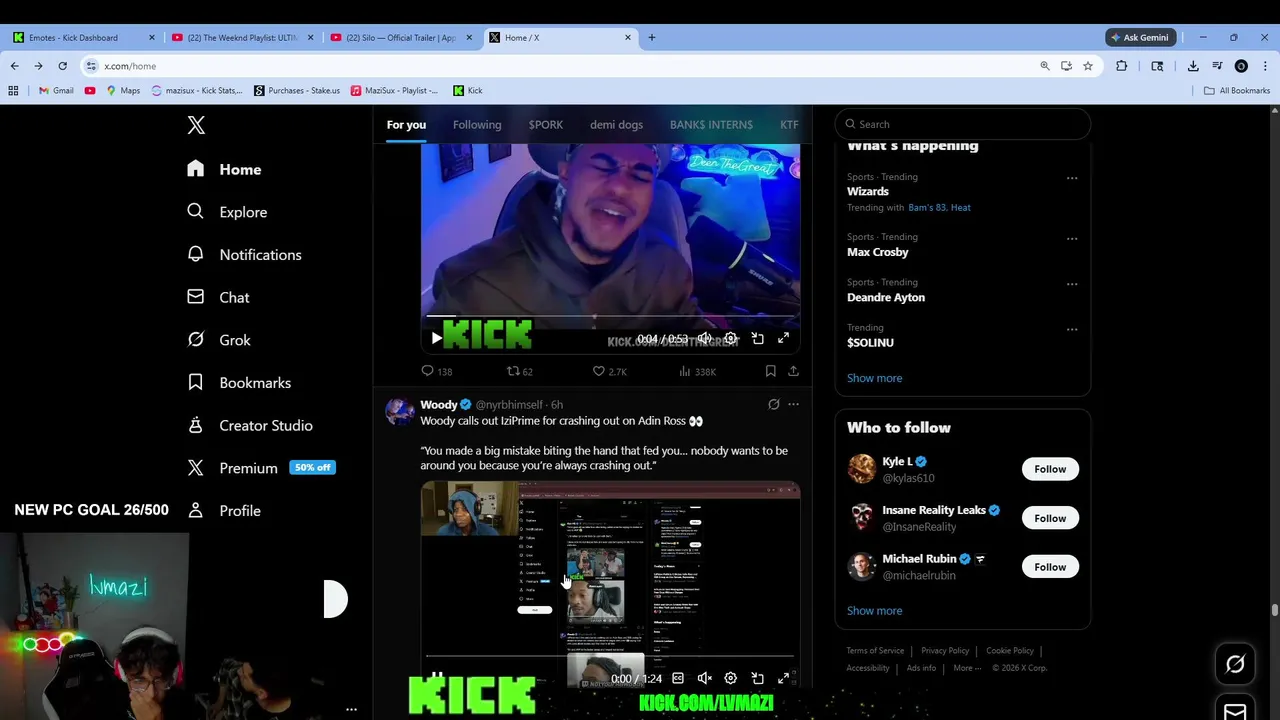View analytics showing 338K views
The width and height of the screenshot is (1280, 720).
point(697,371)
